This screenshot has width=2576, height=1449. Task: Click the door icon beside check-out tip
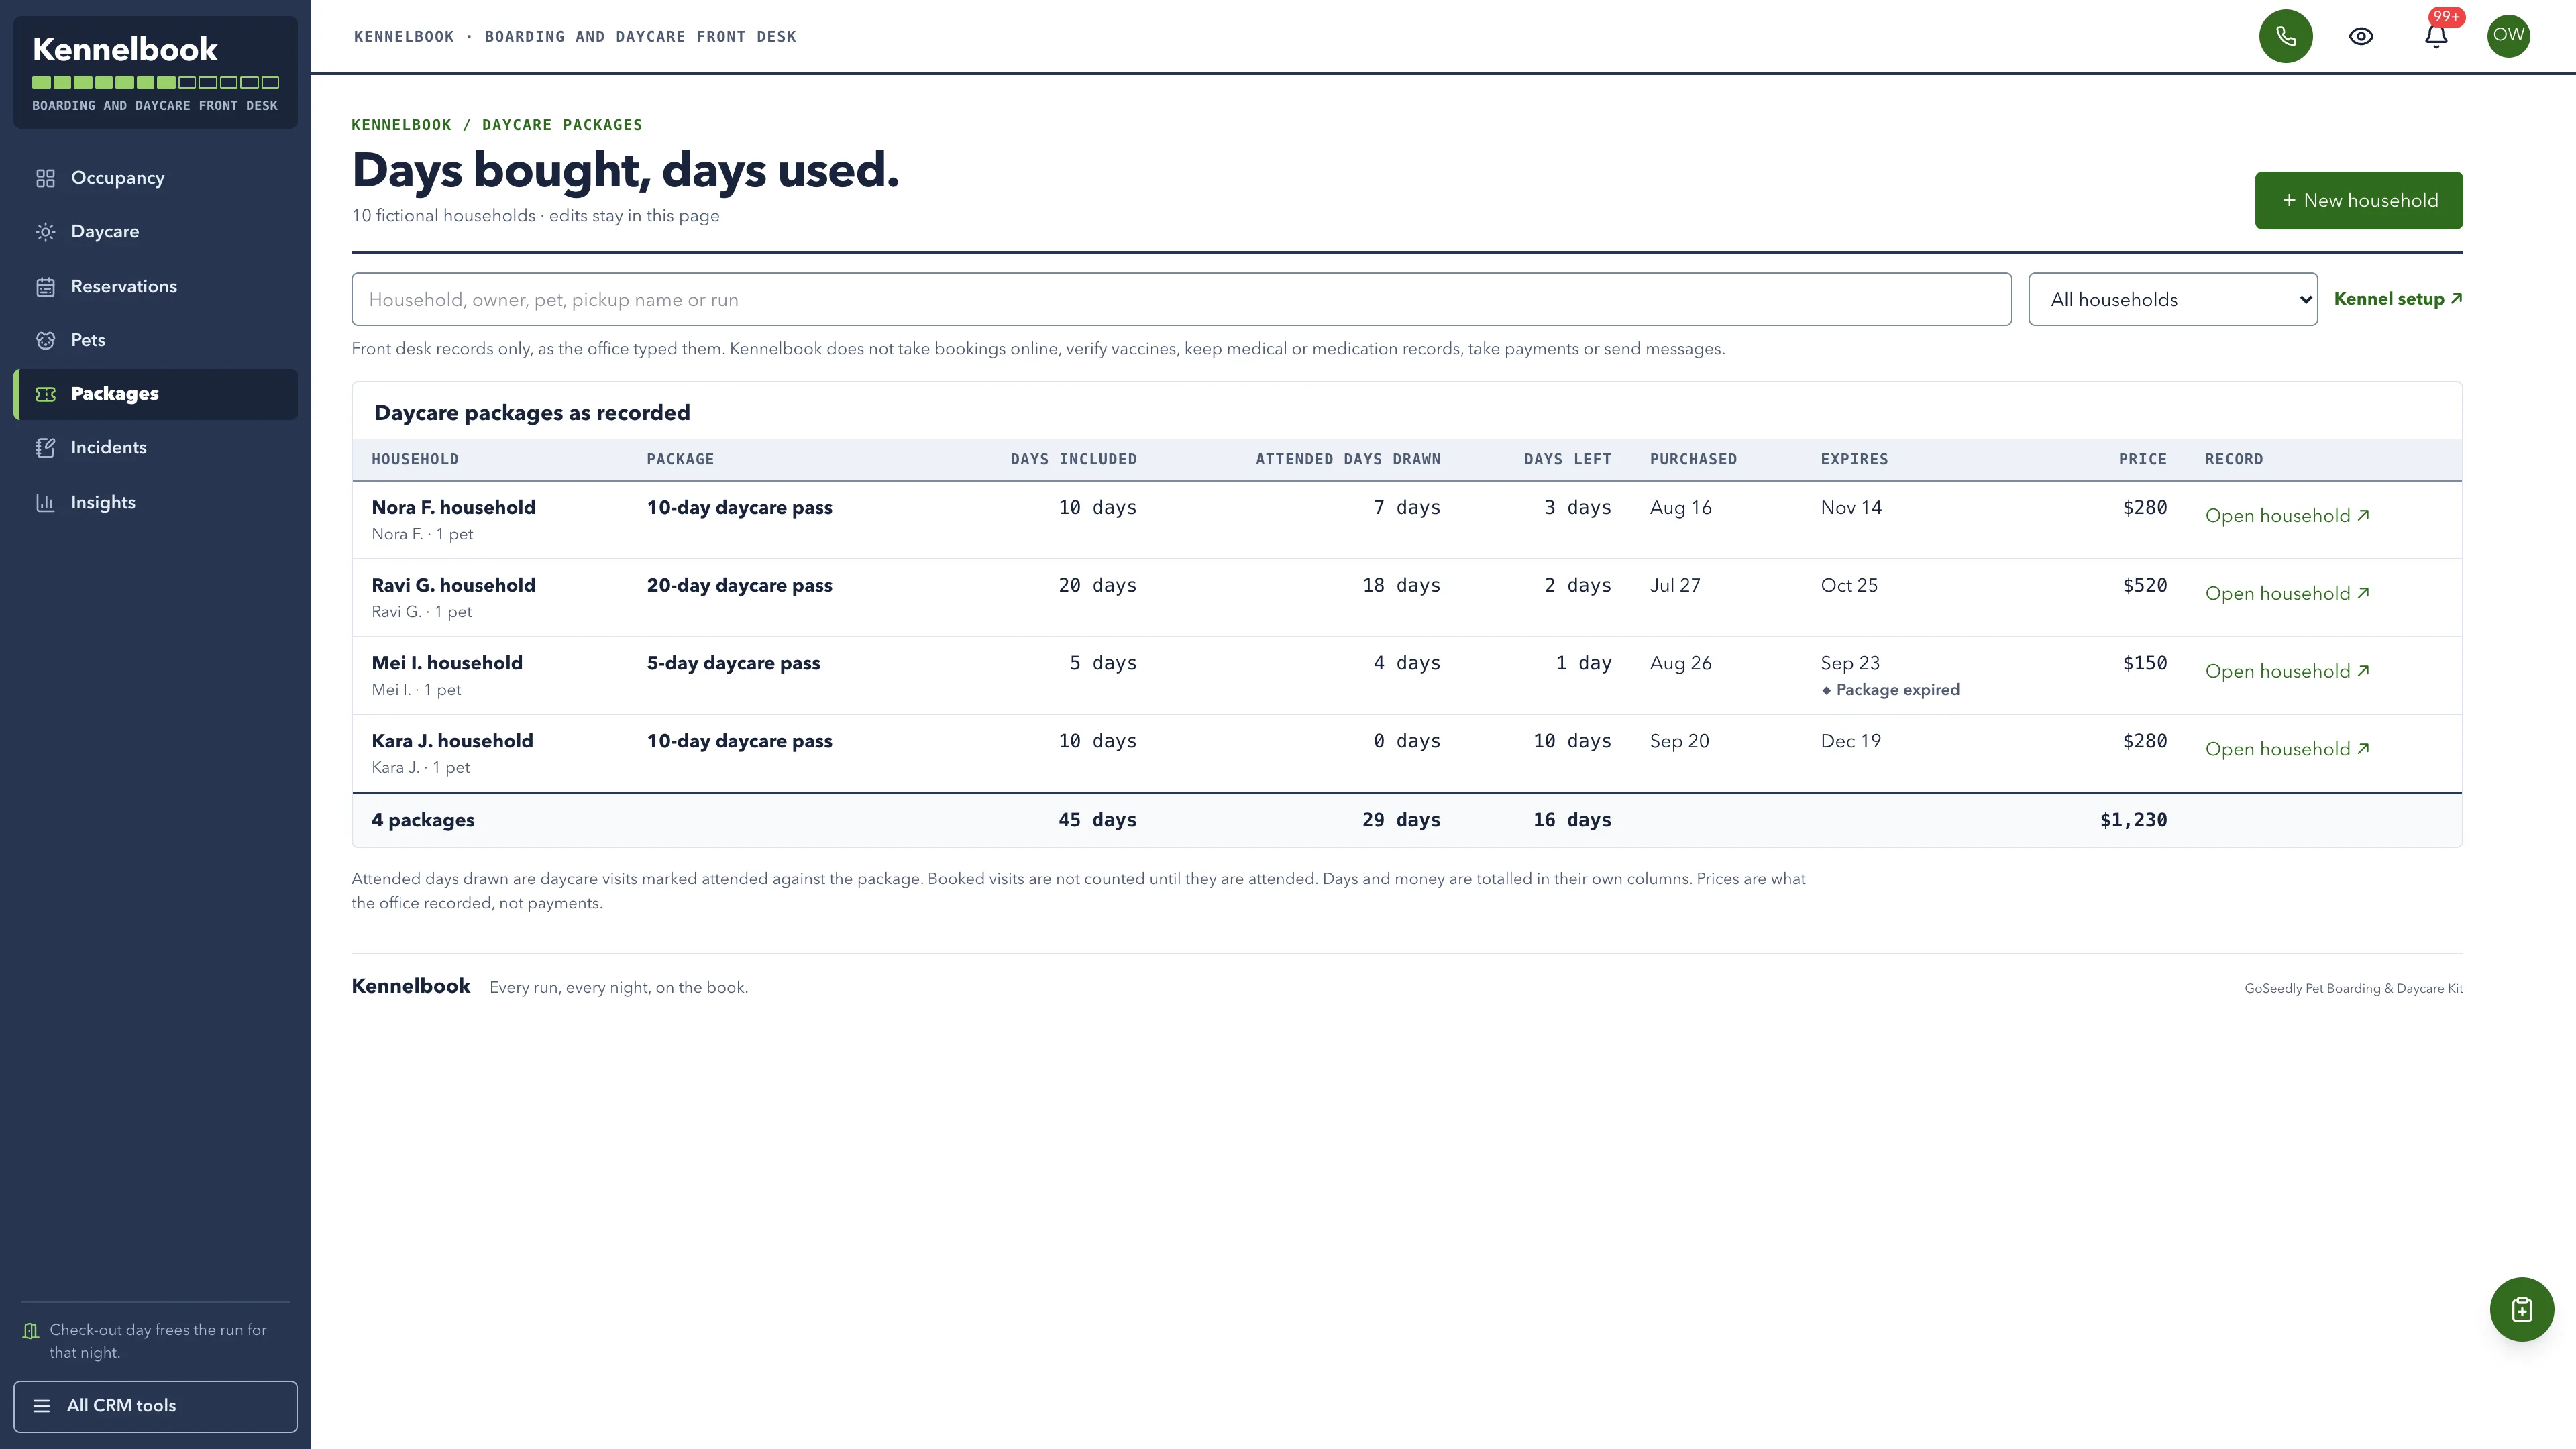click(31, 1331)
